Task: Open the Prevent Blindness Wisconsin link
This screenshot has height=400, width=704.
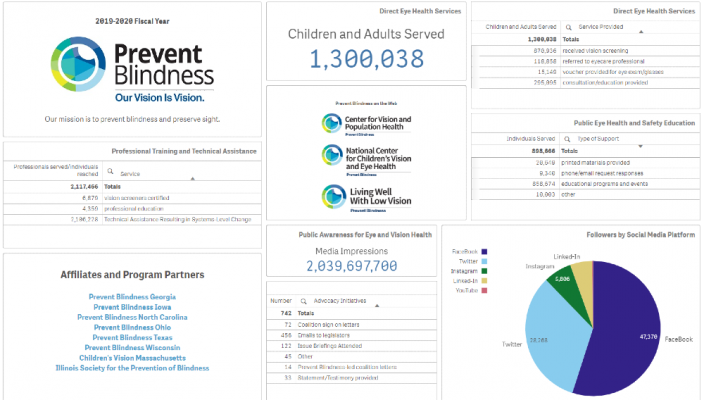Action: pyautogui.click(x=132, y=347)
